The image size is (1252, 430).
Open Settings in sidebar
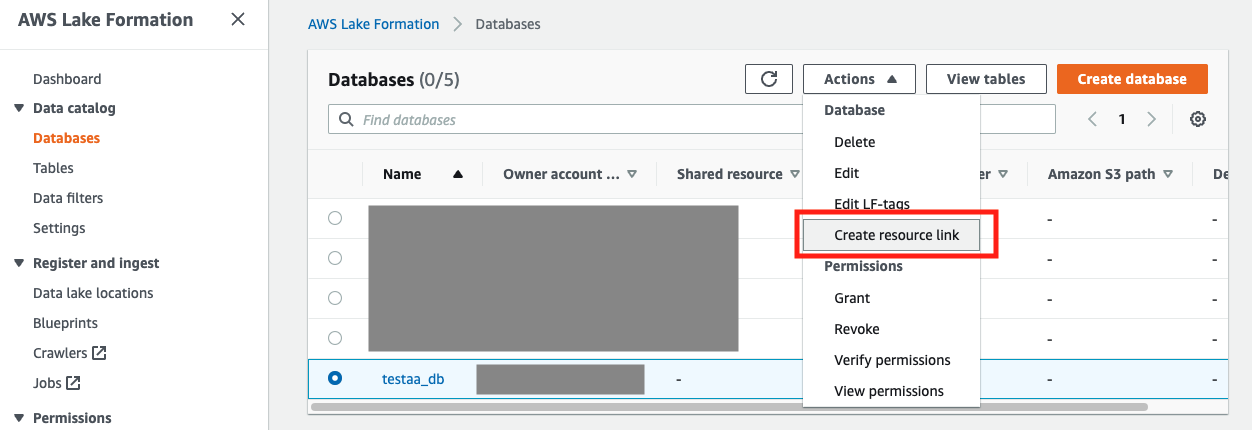pos(59,228)
